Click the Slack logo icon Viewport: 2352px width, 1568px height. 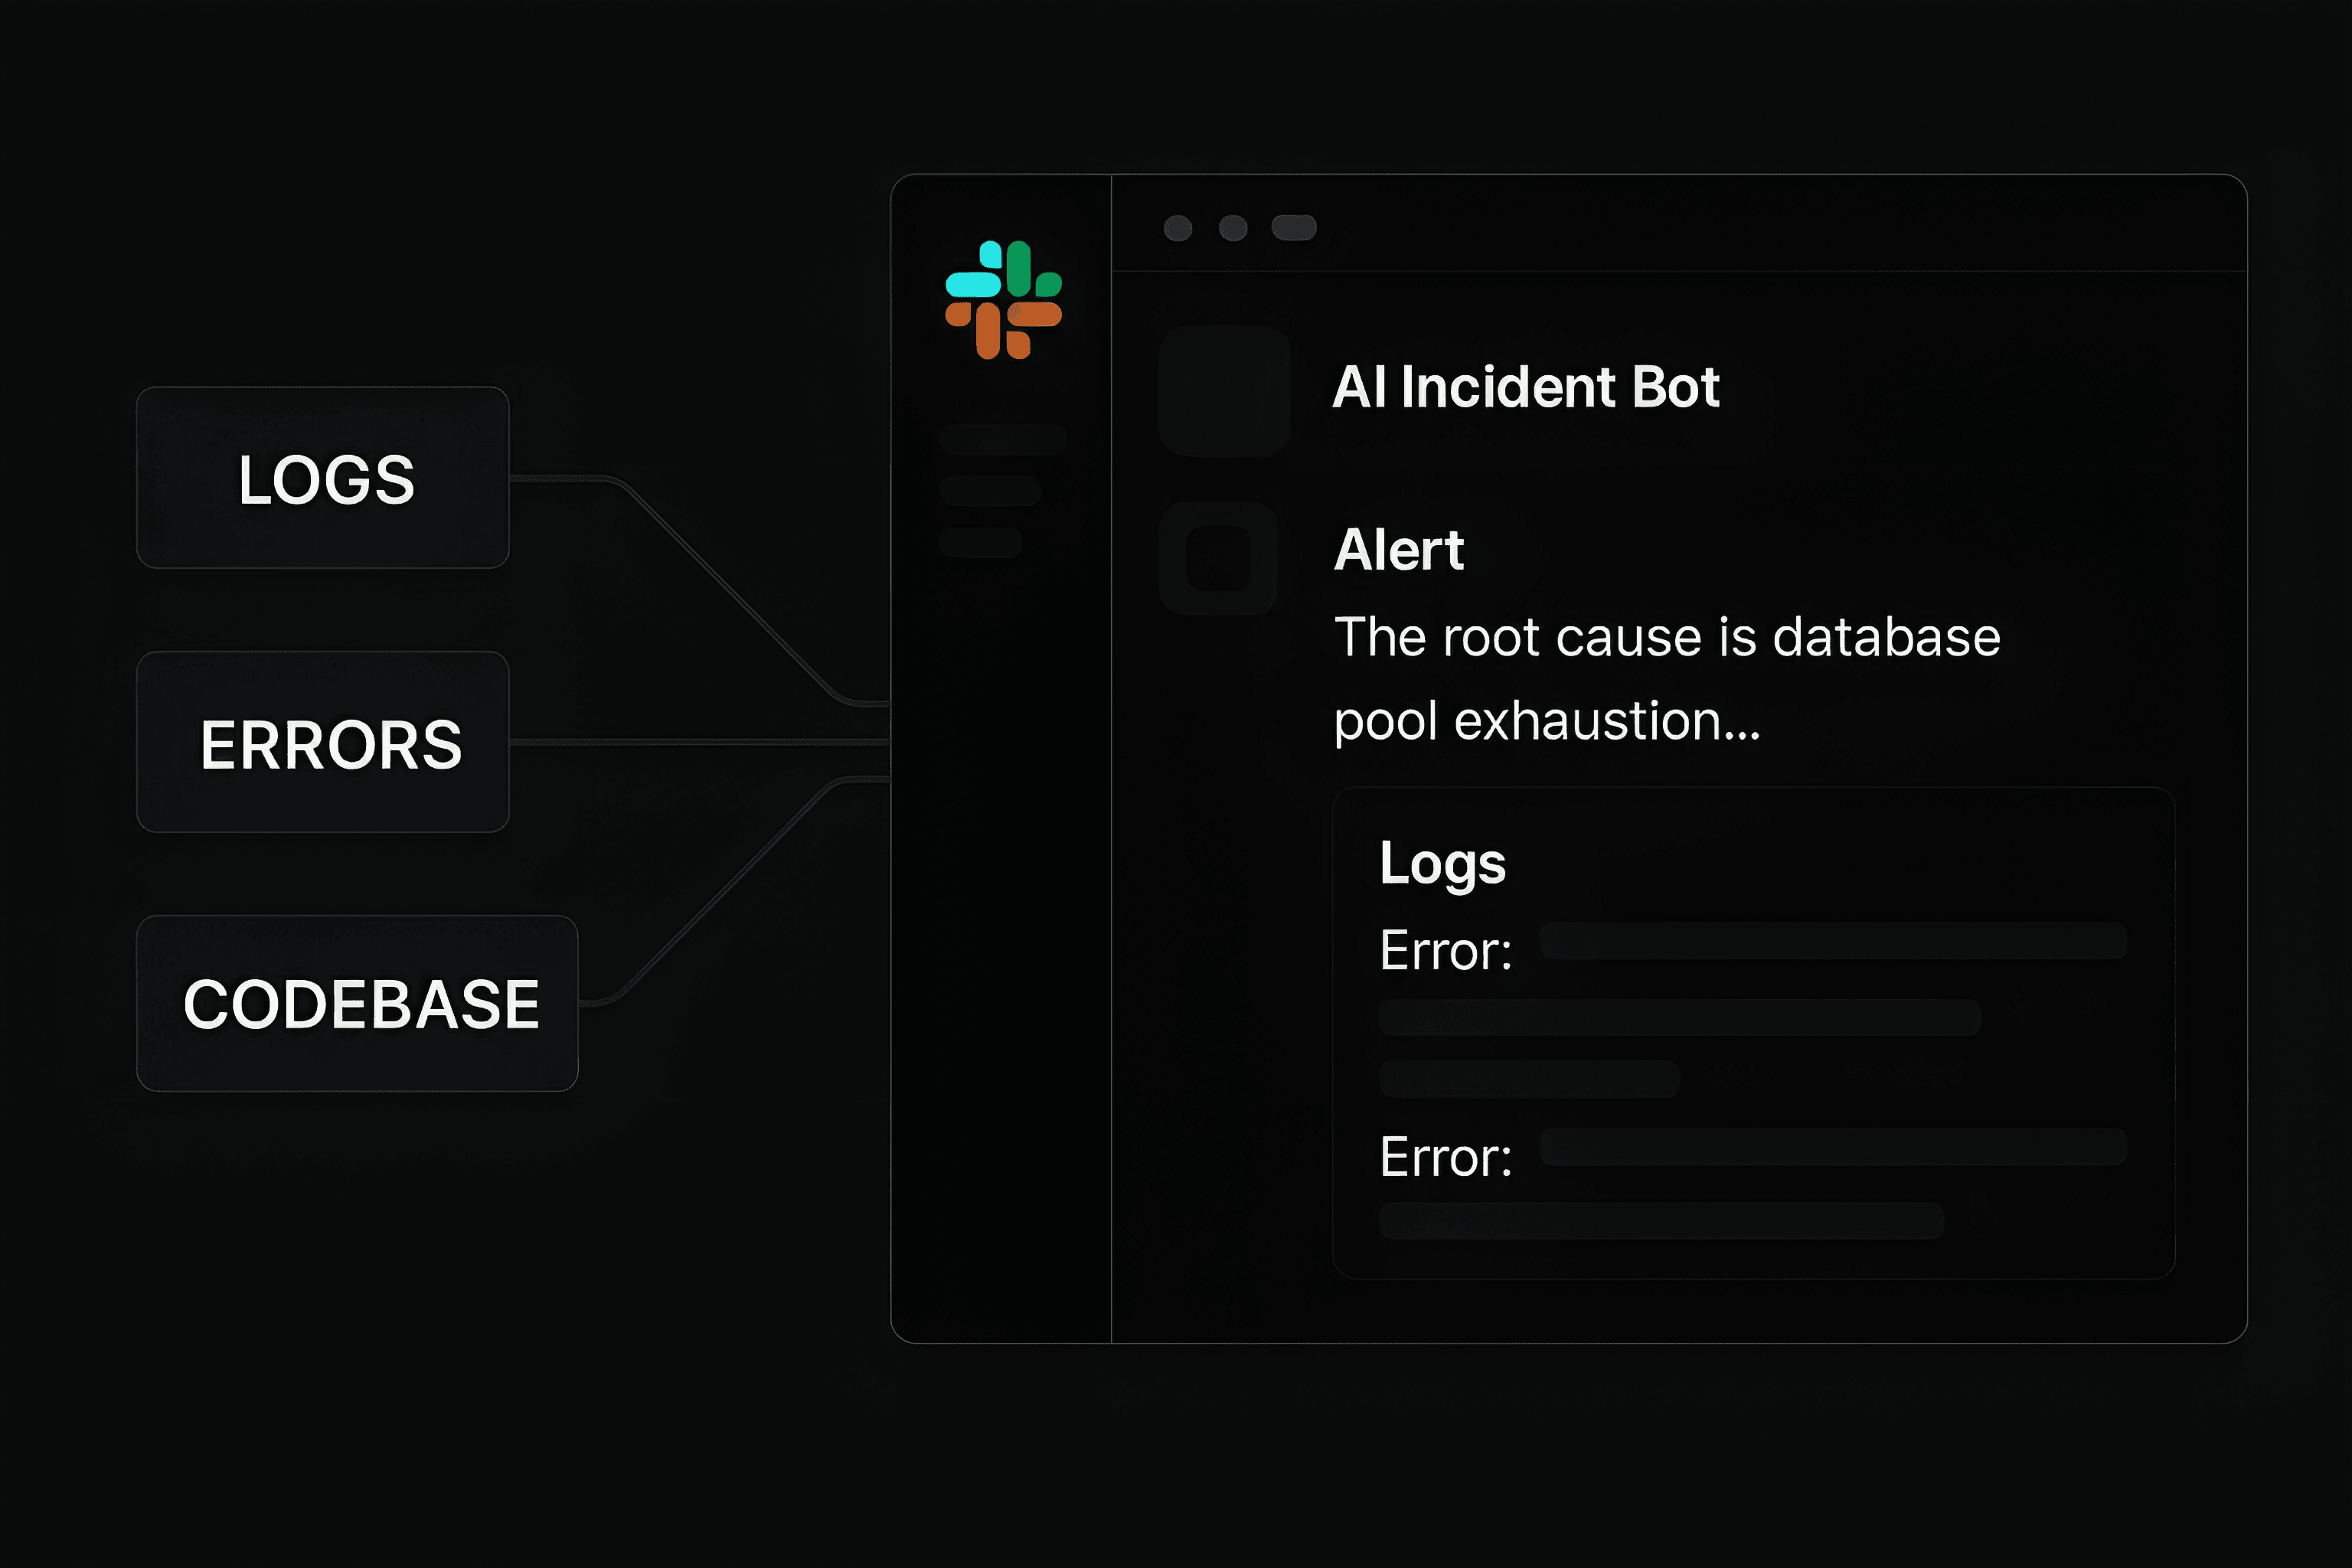1003,300
